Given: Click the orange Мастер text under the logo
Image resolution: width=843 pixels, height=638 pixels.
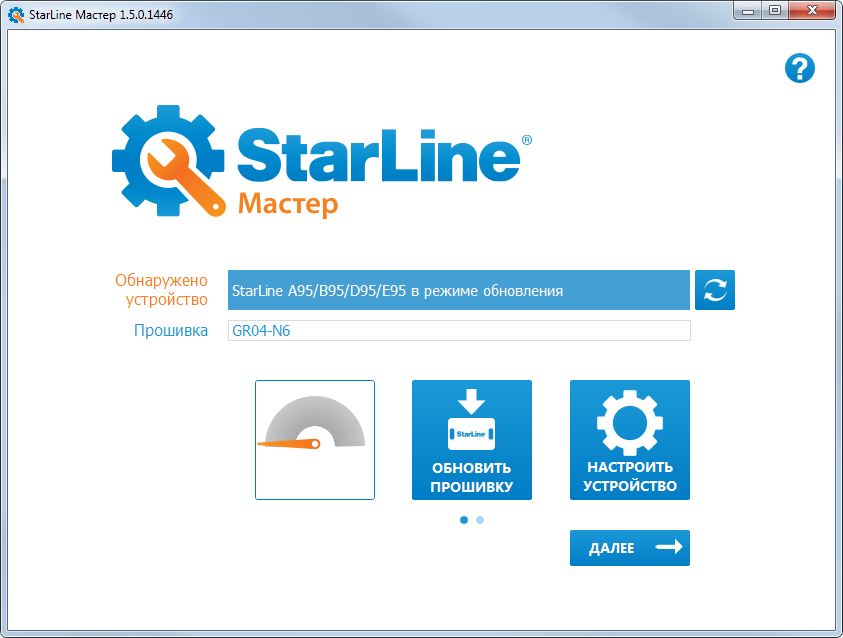Looking at the screenshot, I should coord(287,205).
